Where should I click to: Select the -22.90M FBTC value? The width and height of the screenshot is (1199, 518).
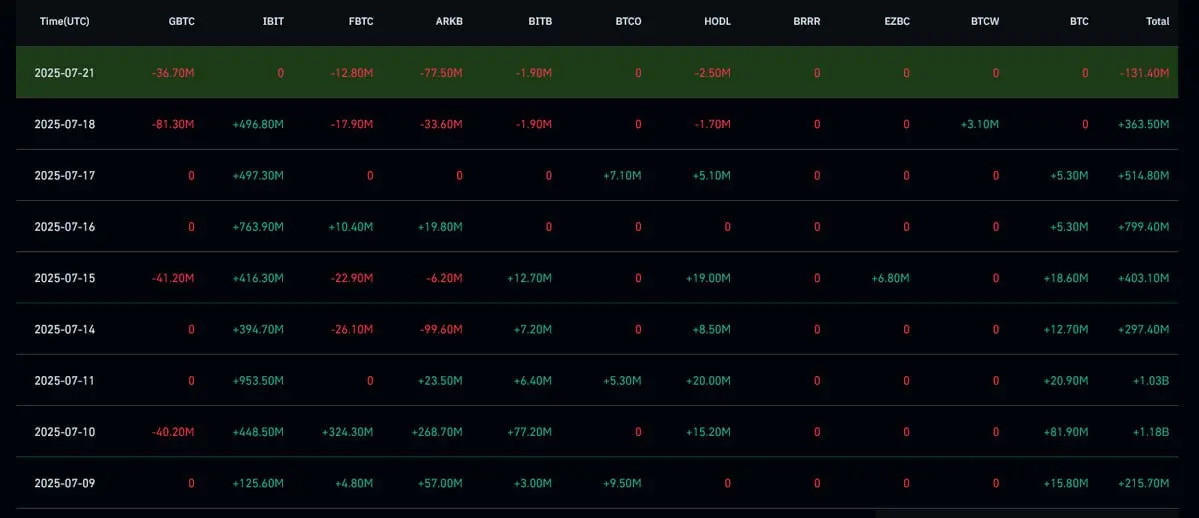pyautogui.click(x=352, y=278)
